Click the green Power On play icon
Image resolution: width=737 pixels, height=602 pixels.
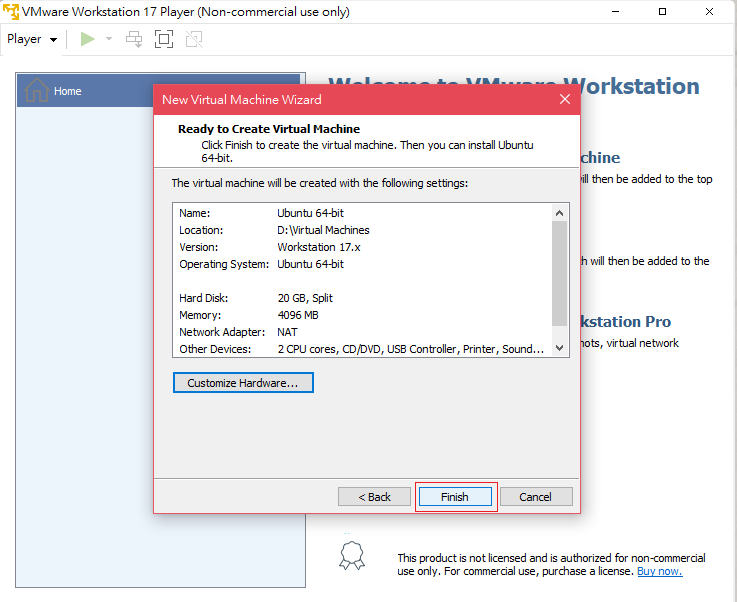pyautogui.click(x=87, y=39)
